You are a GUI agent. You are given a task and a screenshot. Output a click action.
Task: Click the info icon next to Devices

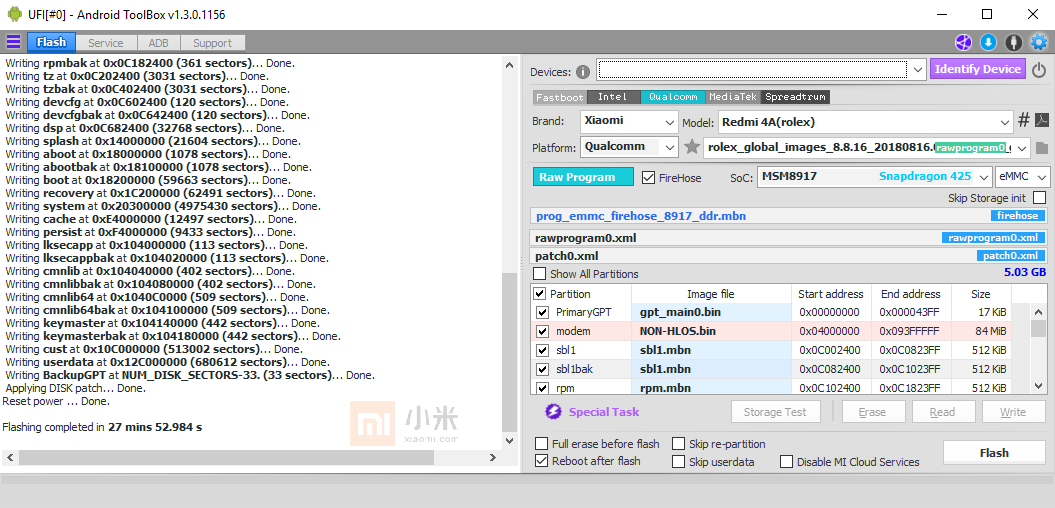point(583,71)
